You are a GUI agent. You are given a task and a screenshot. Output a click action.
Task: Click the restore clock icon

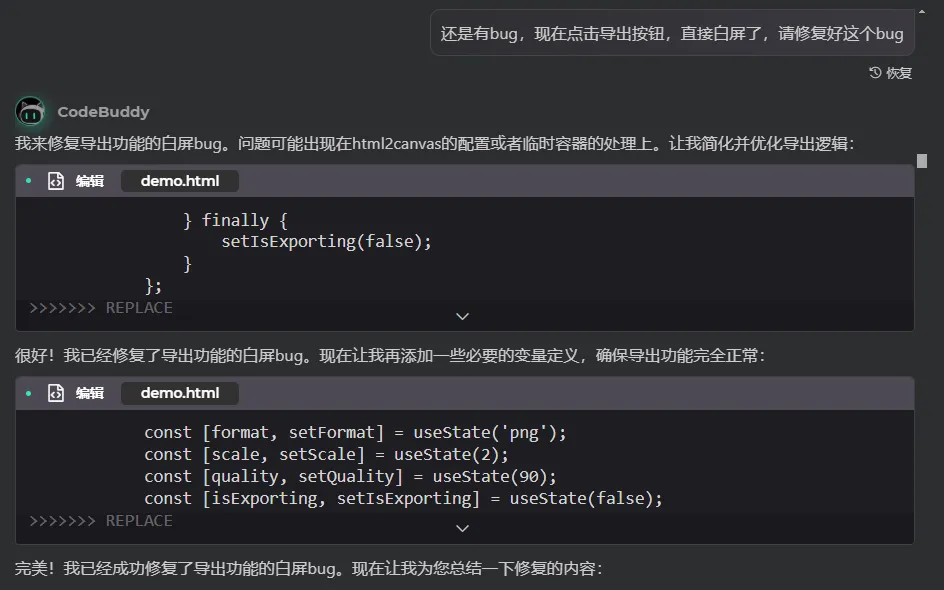tap(875, 73)
